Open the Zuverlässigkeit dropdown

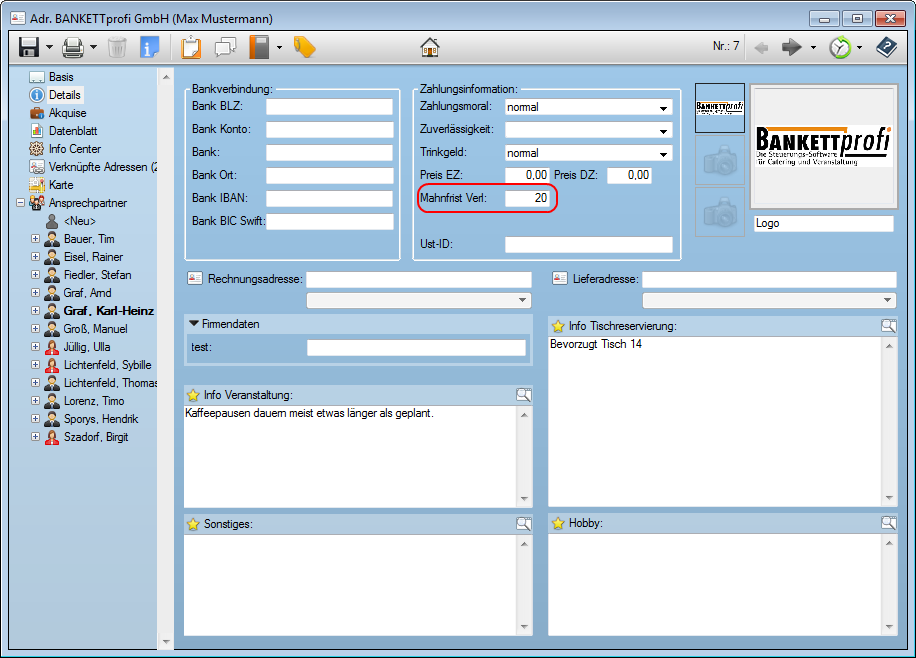(664, 131)
